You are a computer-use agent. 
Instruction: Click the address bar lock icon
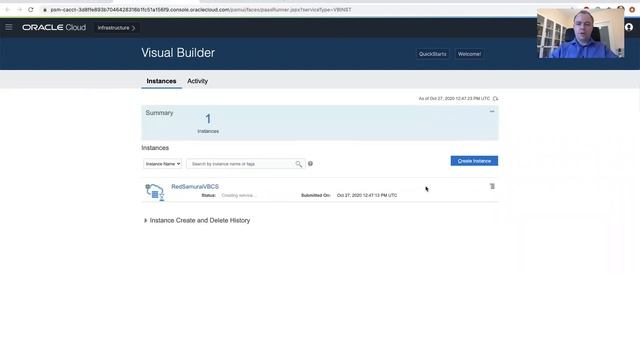click(44, 10)
